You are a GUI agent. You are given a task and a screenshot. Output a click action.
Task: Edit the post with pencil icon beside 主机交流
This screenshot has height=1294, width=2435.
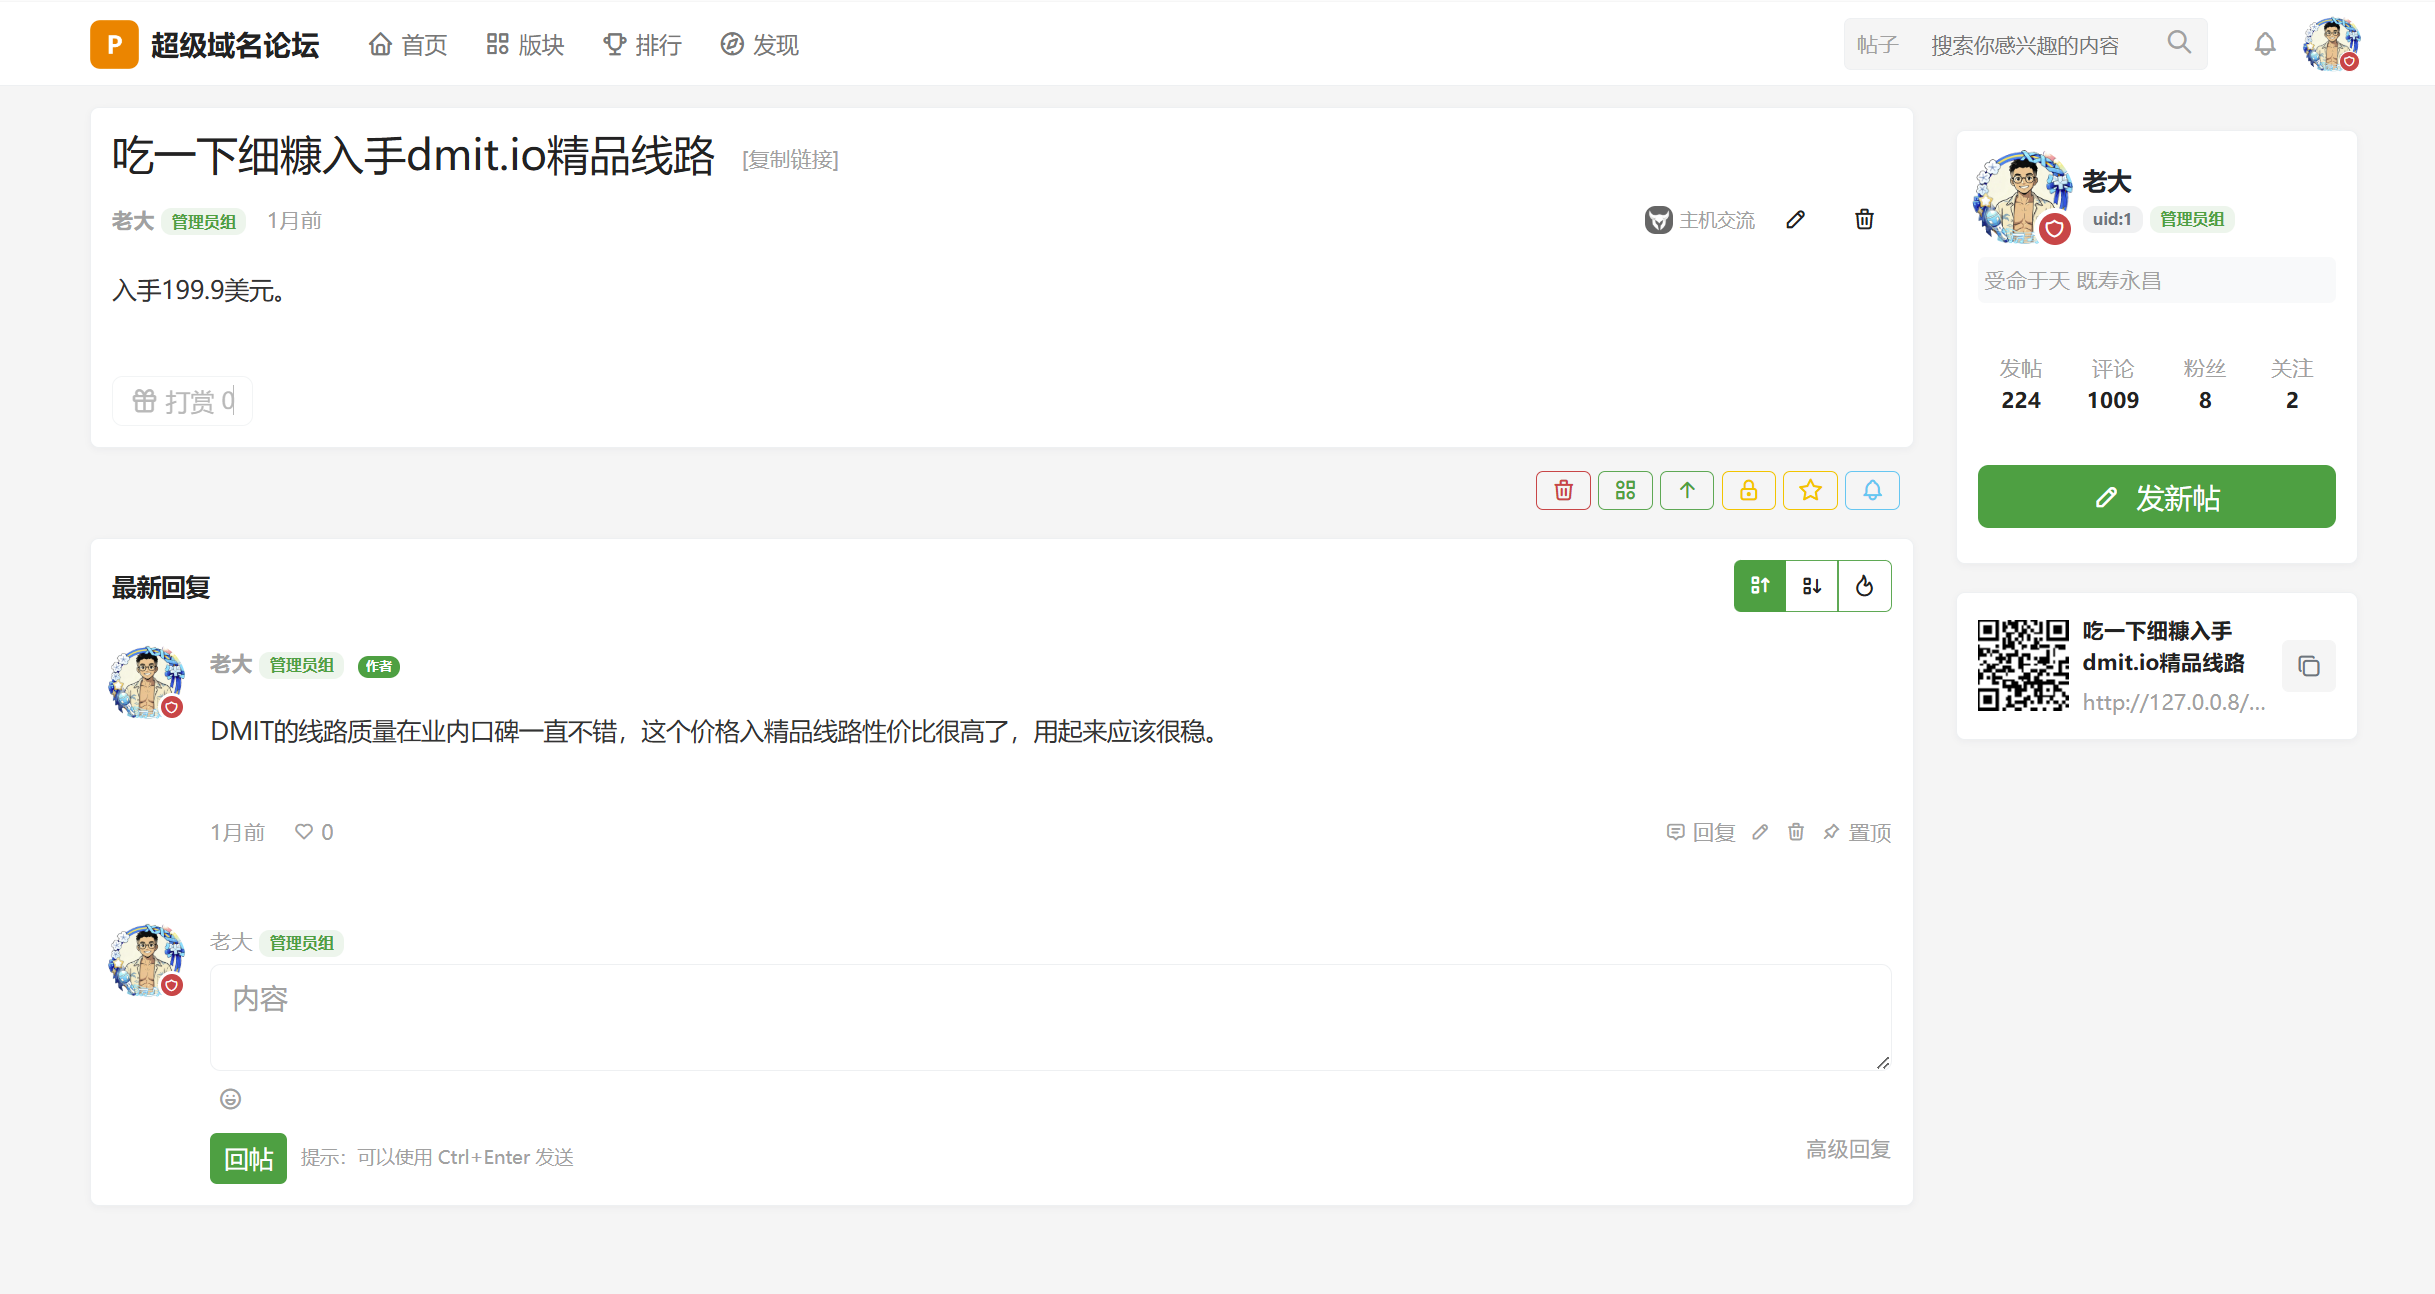tap(1796, 219)
